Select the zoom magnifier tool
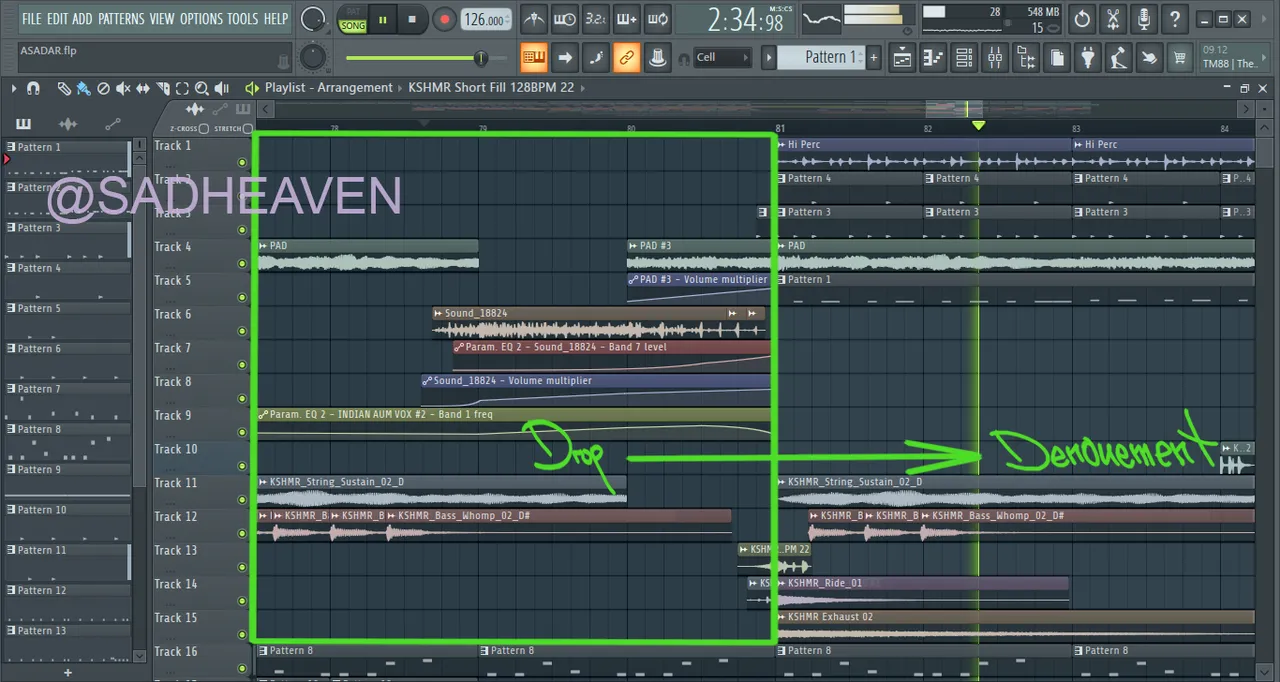 click(201, 88)
